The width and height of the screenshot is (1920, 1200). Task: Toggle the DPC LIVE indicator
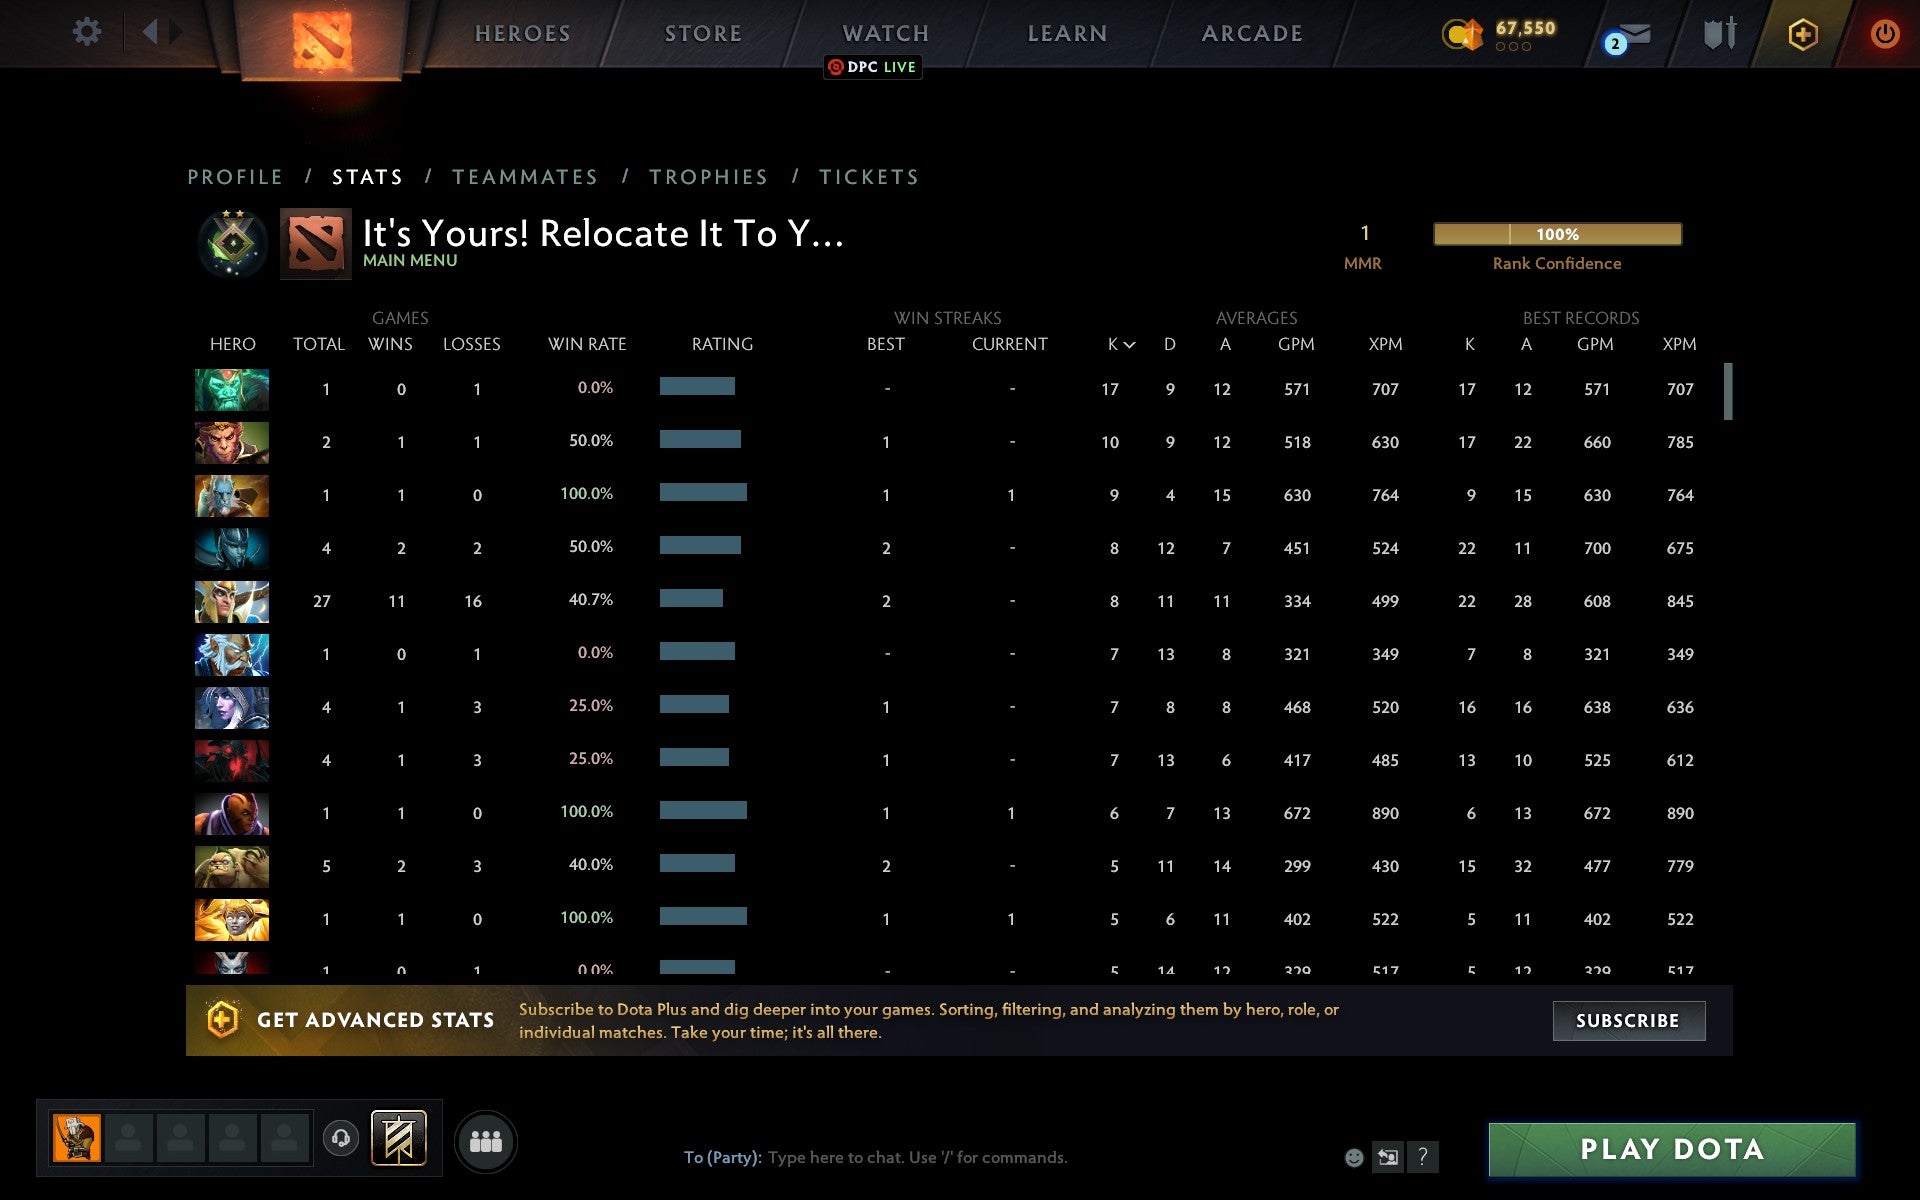871,67
